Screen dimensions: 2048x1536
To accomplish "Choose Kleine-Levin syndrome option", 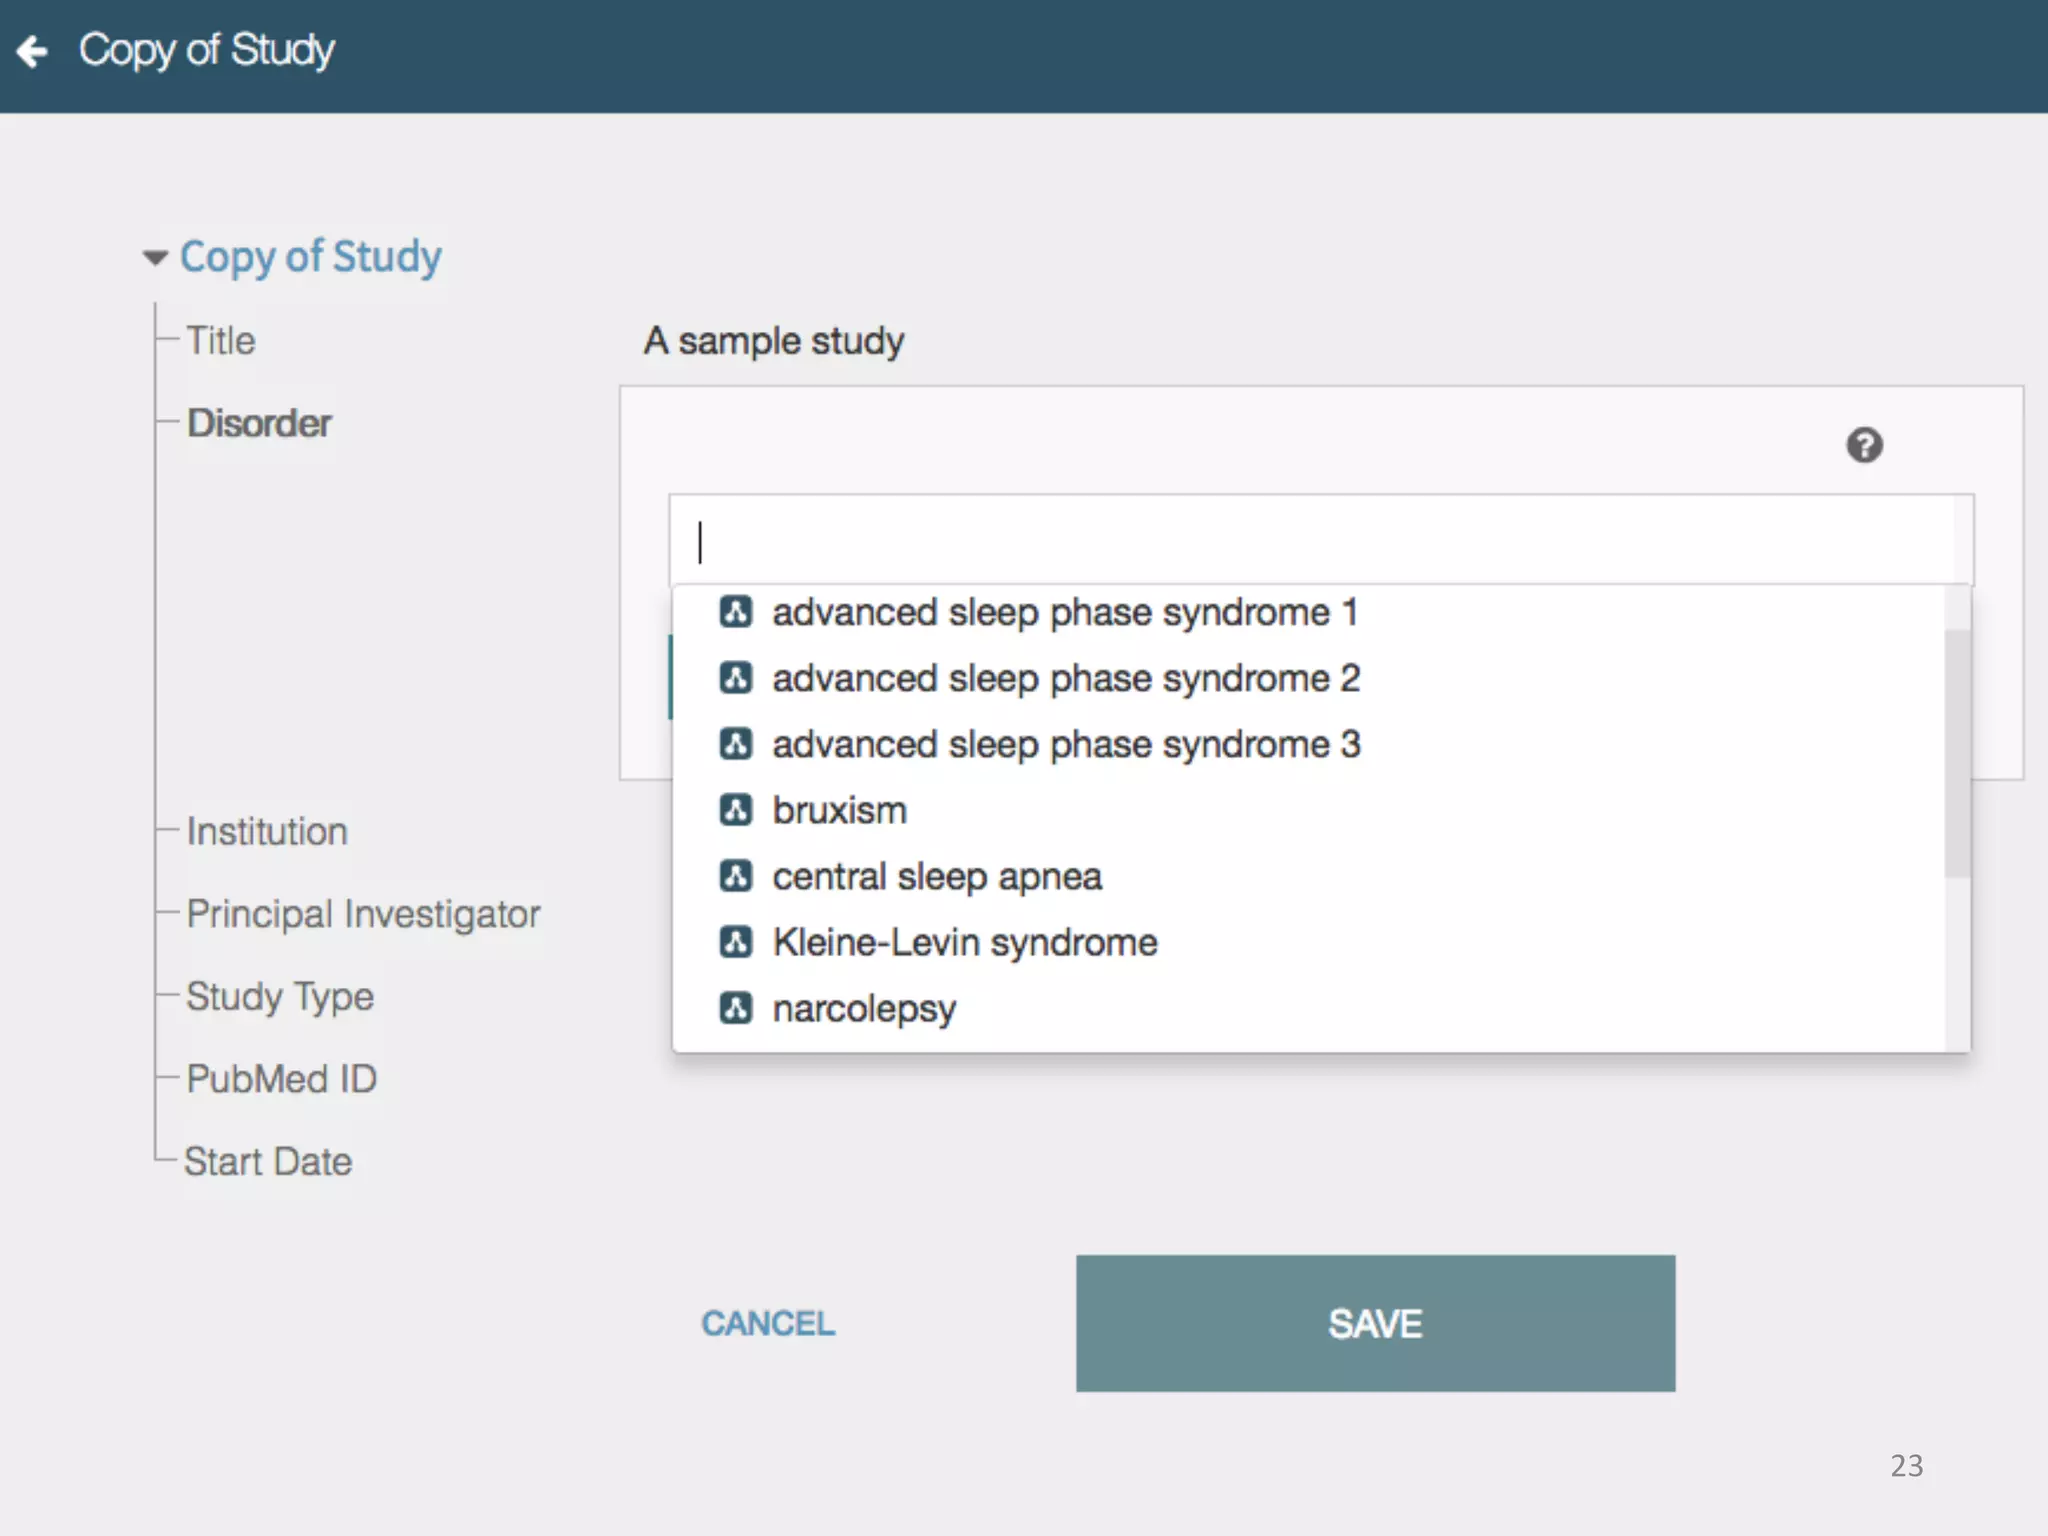I will tap(964, 942).
